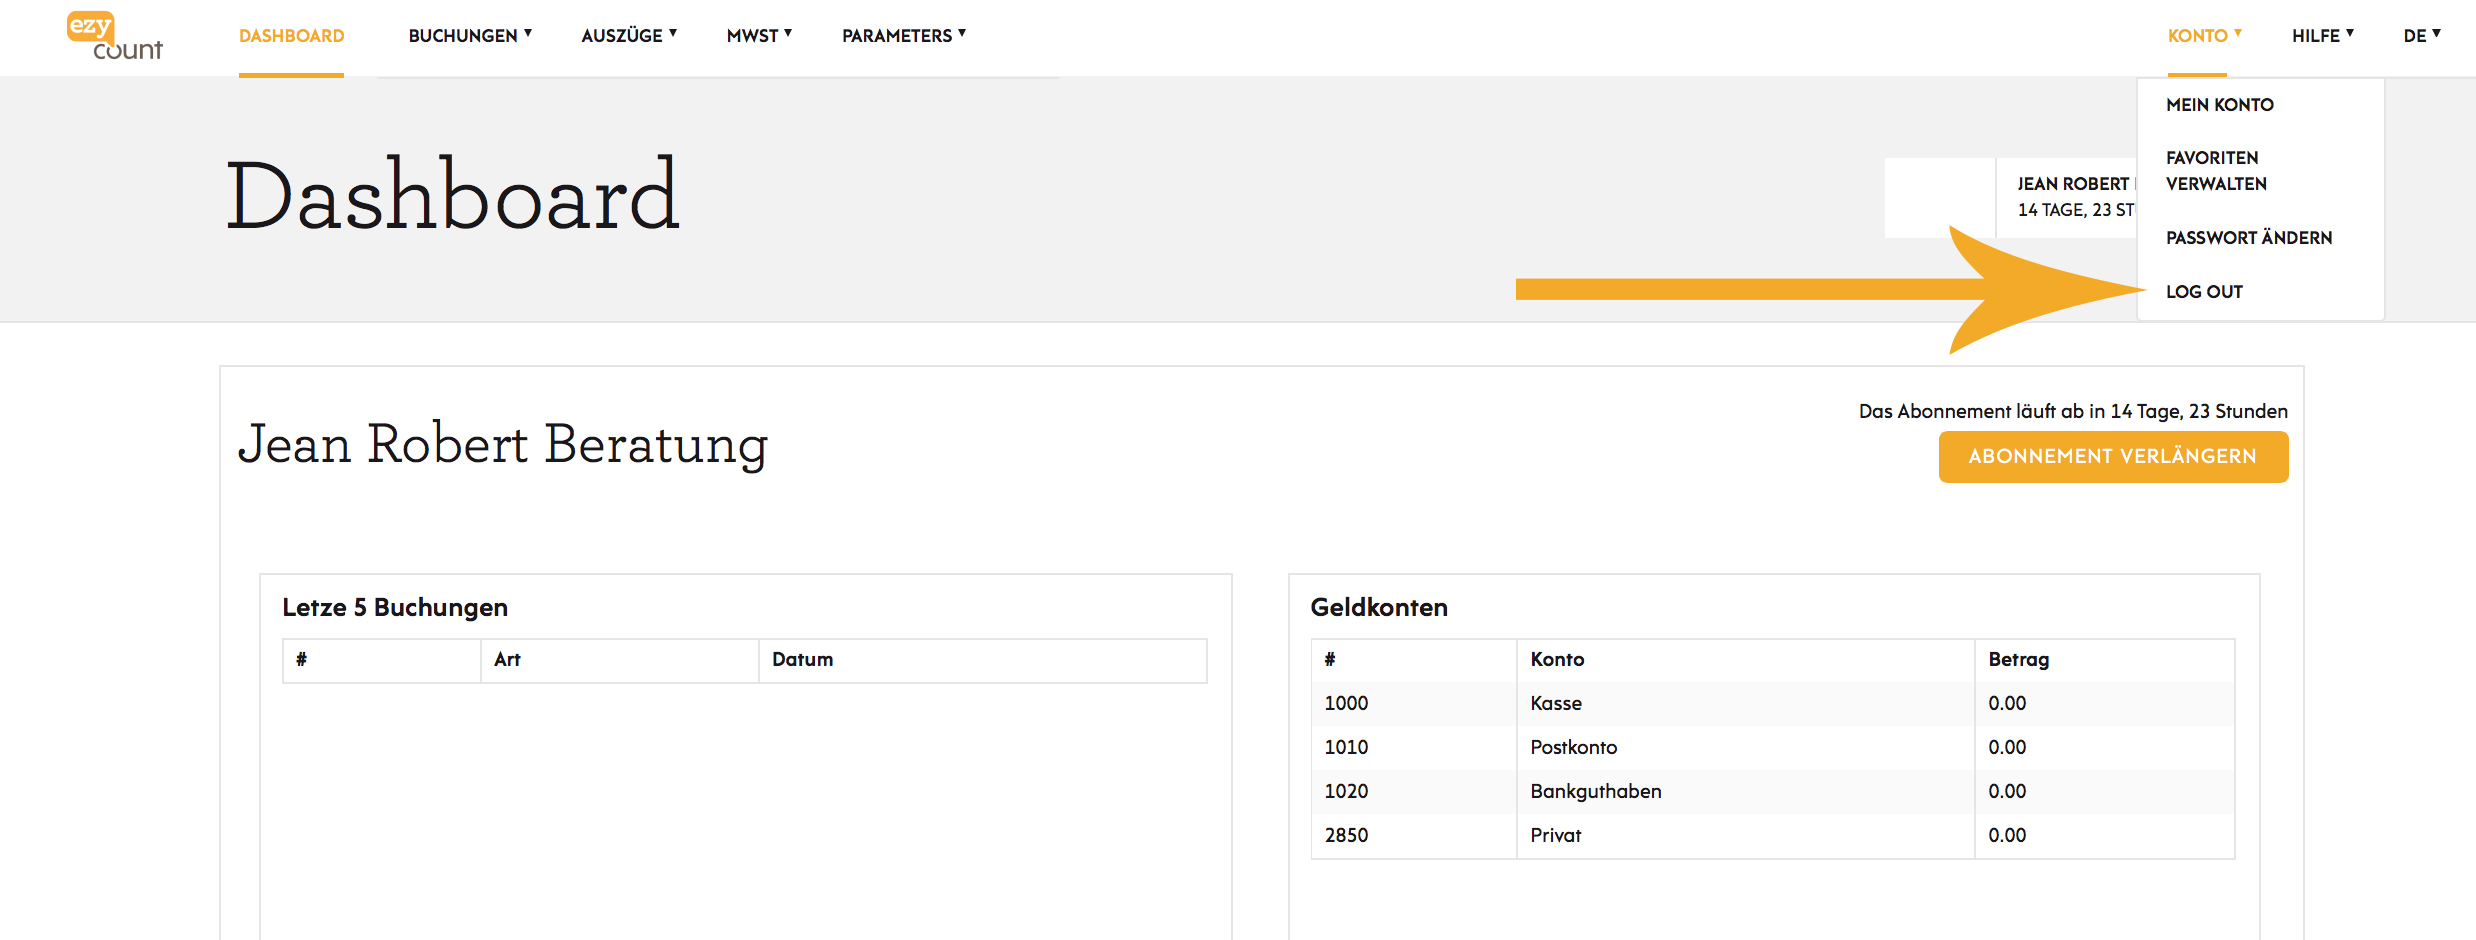Click Log out in Konto menu
2476x940 pixels.
coord(2204,292)
